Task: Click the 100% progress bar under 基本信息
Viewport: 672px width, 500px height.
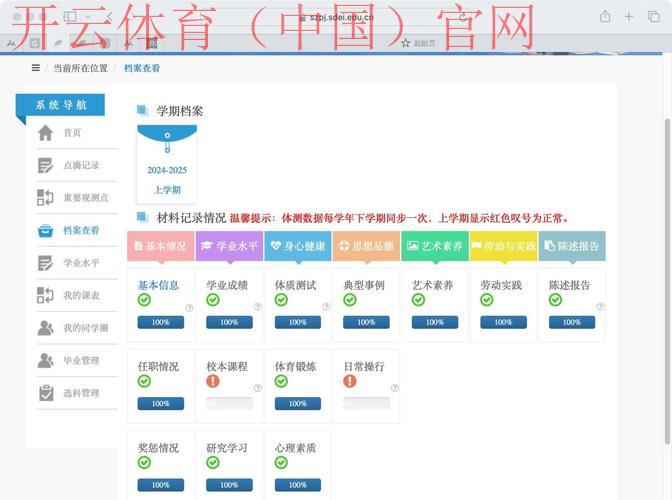Action: 161,322
